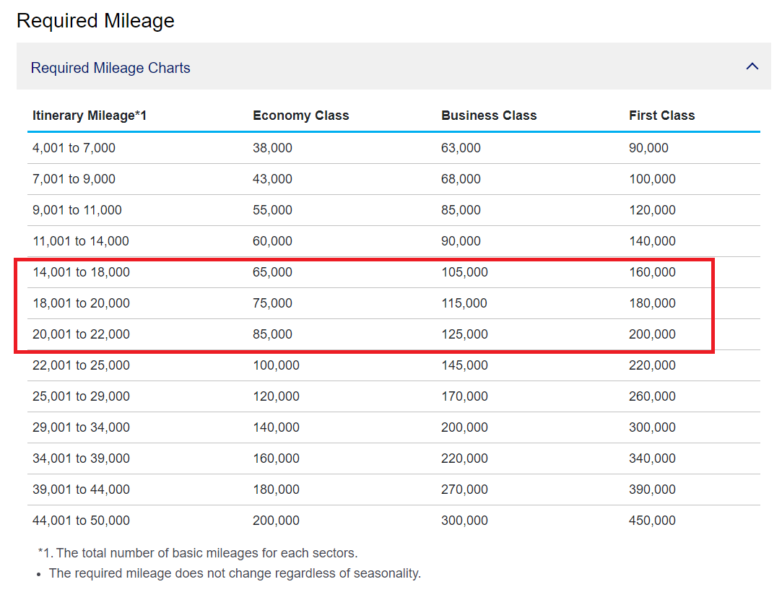Click the 38,000 economy class value

click(272, 148)
